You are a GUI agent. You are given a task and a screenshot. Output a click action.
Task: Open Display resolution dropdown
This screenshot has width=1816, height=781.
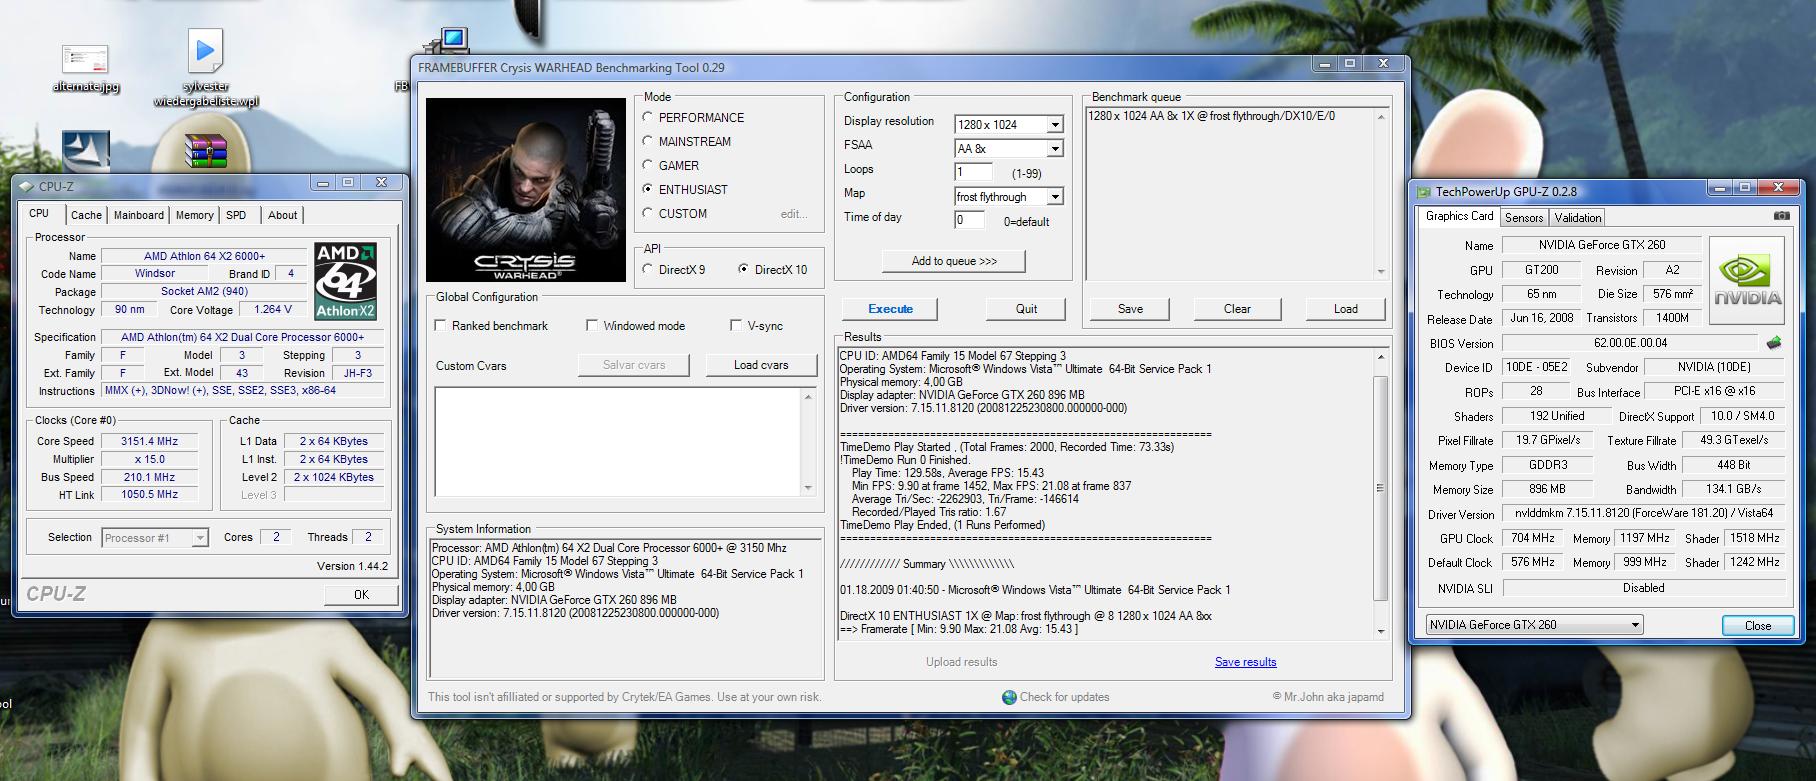click(x=1054, y=125)
